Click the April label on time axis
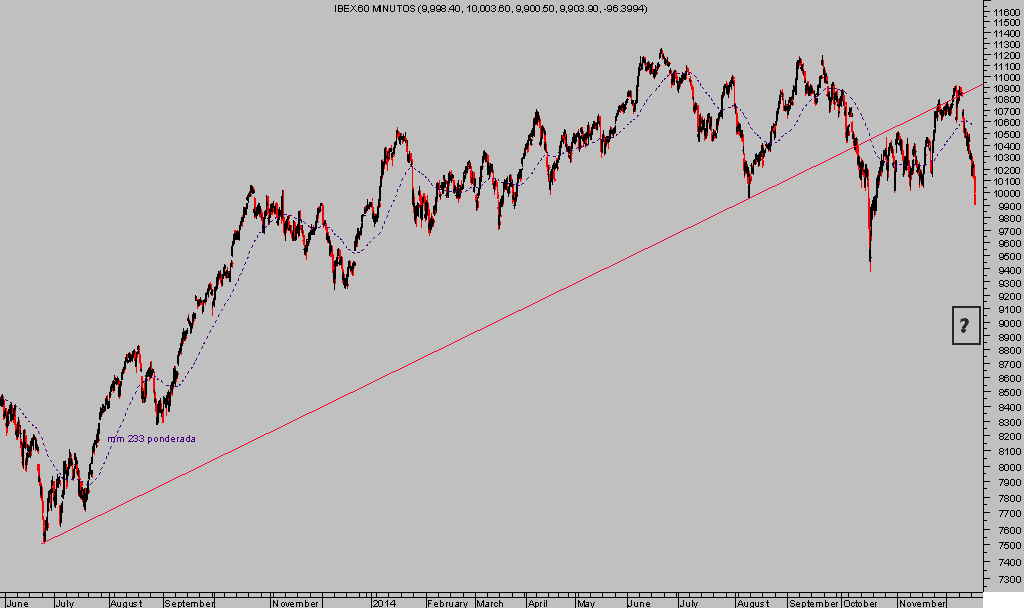Image resolution: width=1024 pixels, height=608 pixels. [537, 603]
